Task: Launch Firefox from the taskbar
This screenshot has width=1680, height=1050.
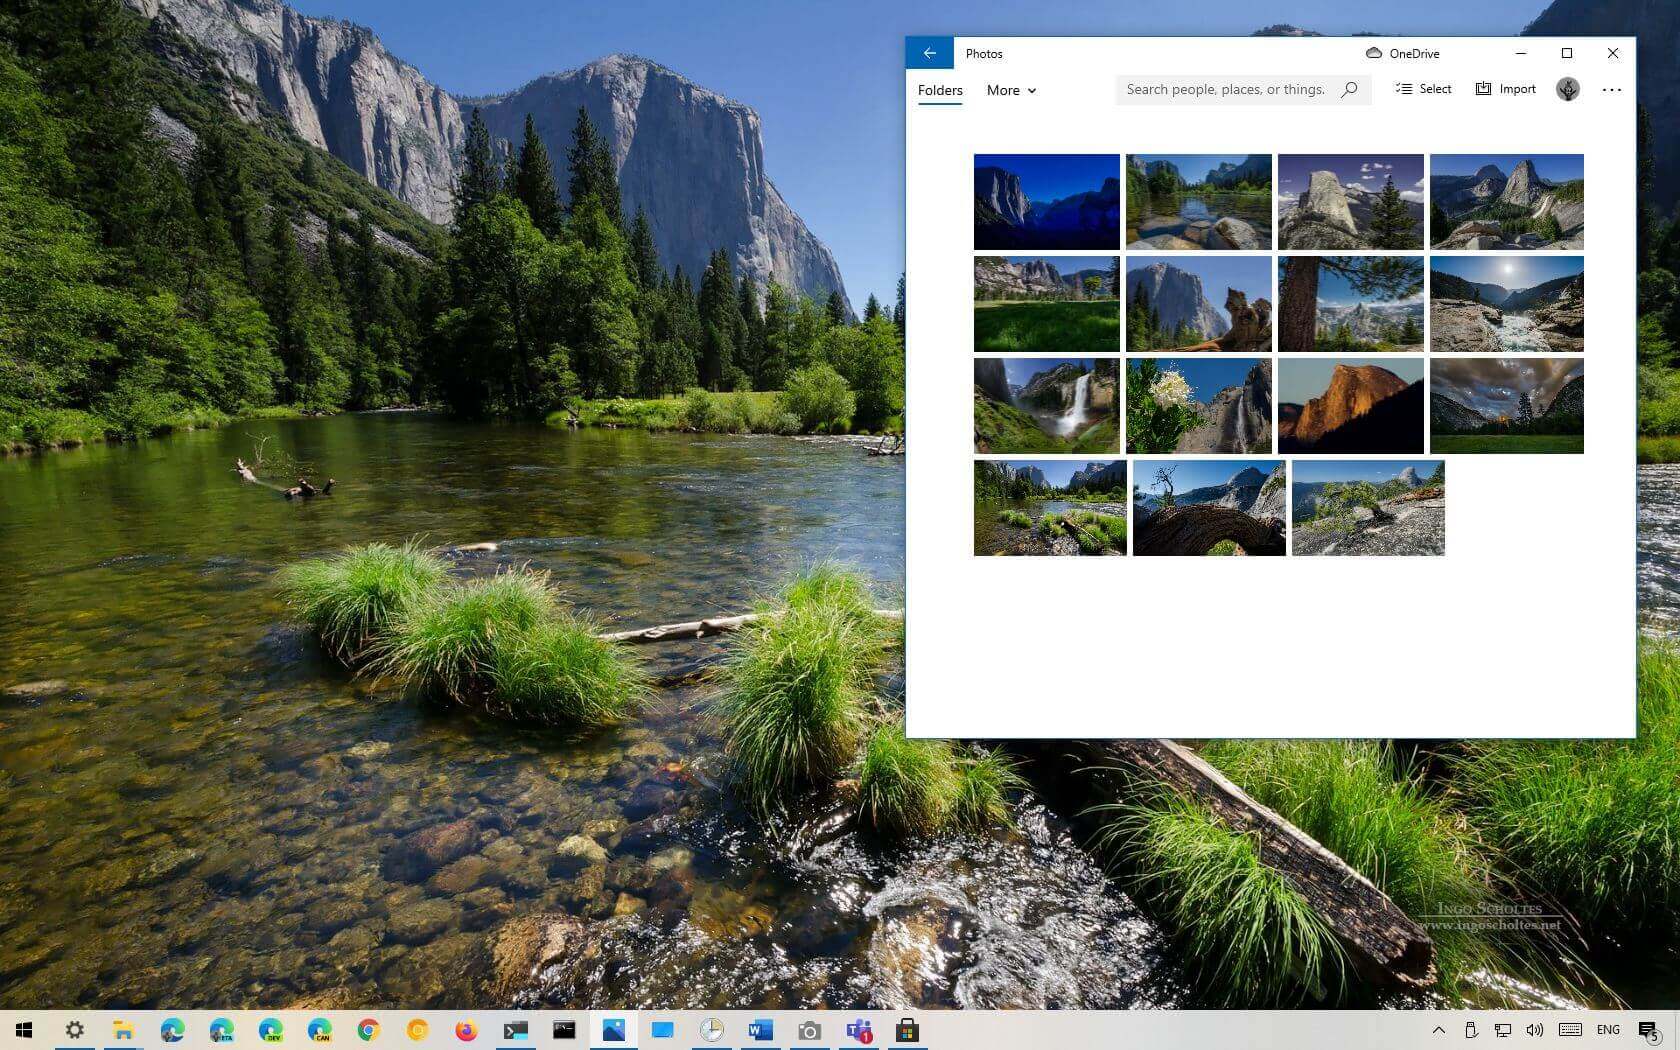Action: pyautogui.click(x=466, y=1030)
